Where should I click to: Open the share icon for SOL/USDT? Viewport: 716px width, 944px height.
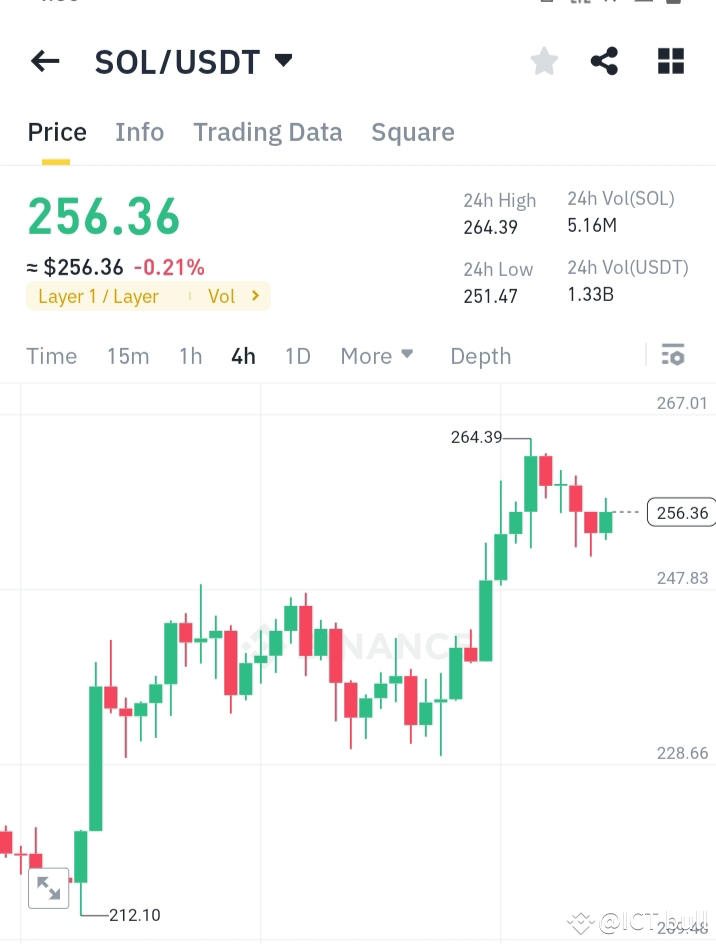pyautogui.click(x=604, y=61)
